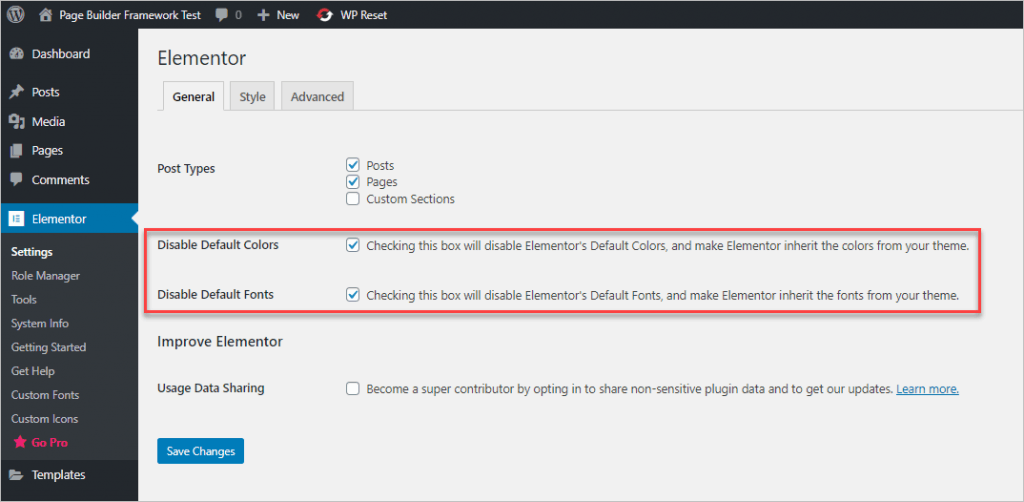Image resolution: width=1024 pixels, height=502 pixels.
Task: Switch to the Style tab
Action: [252, 97]
